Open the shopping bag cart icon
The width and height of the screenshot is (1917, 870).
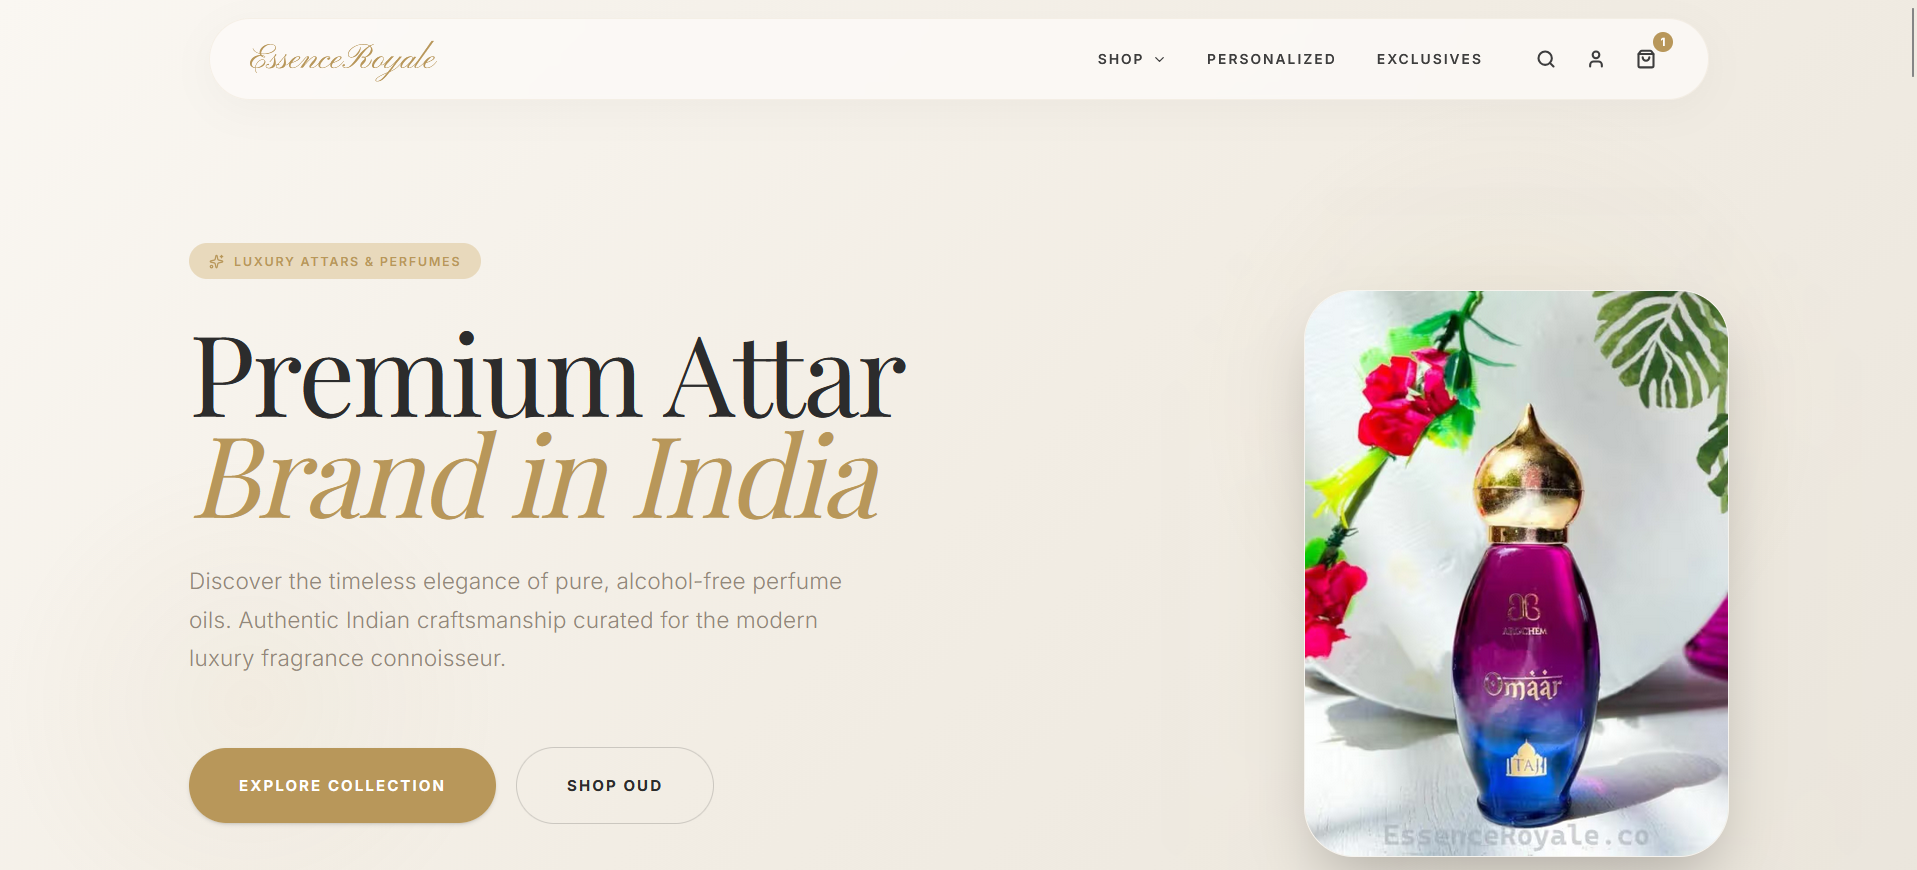point(1645,59)
